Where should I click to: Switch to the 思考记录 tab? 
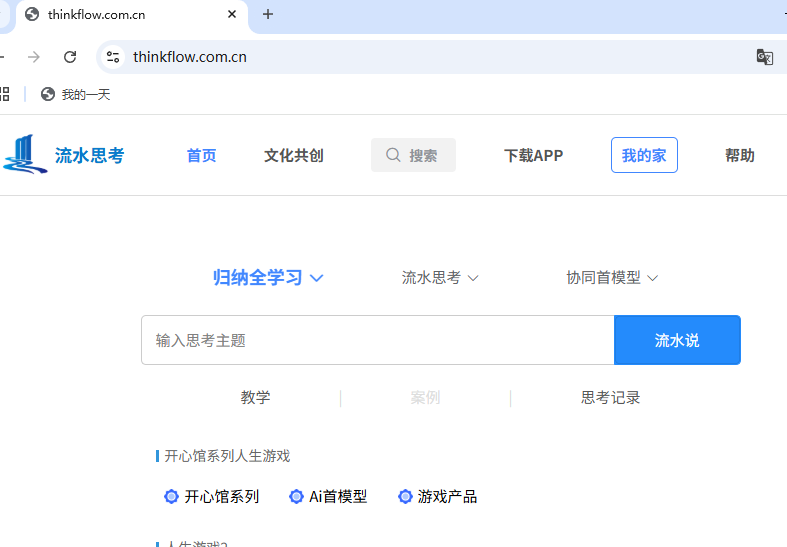(610, 397)
